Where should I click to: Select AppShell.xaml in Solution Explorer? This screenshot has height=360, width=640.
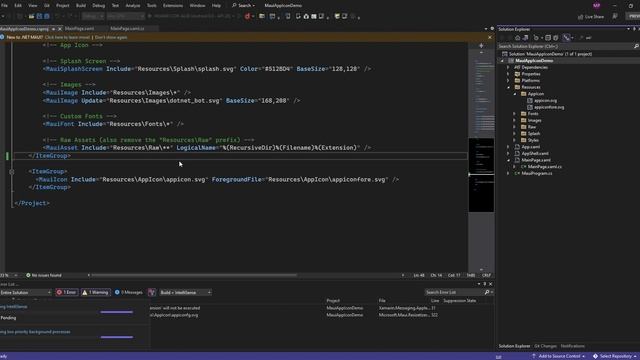535,153
